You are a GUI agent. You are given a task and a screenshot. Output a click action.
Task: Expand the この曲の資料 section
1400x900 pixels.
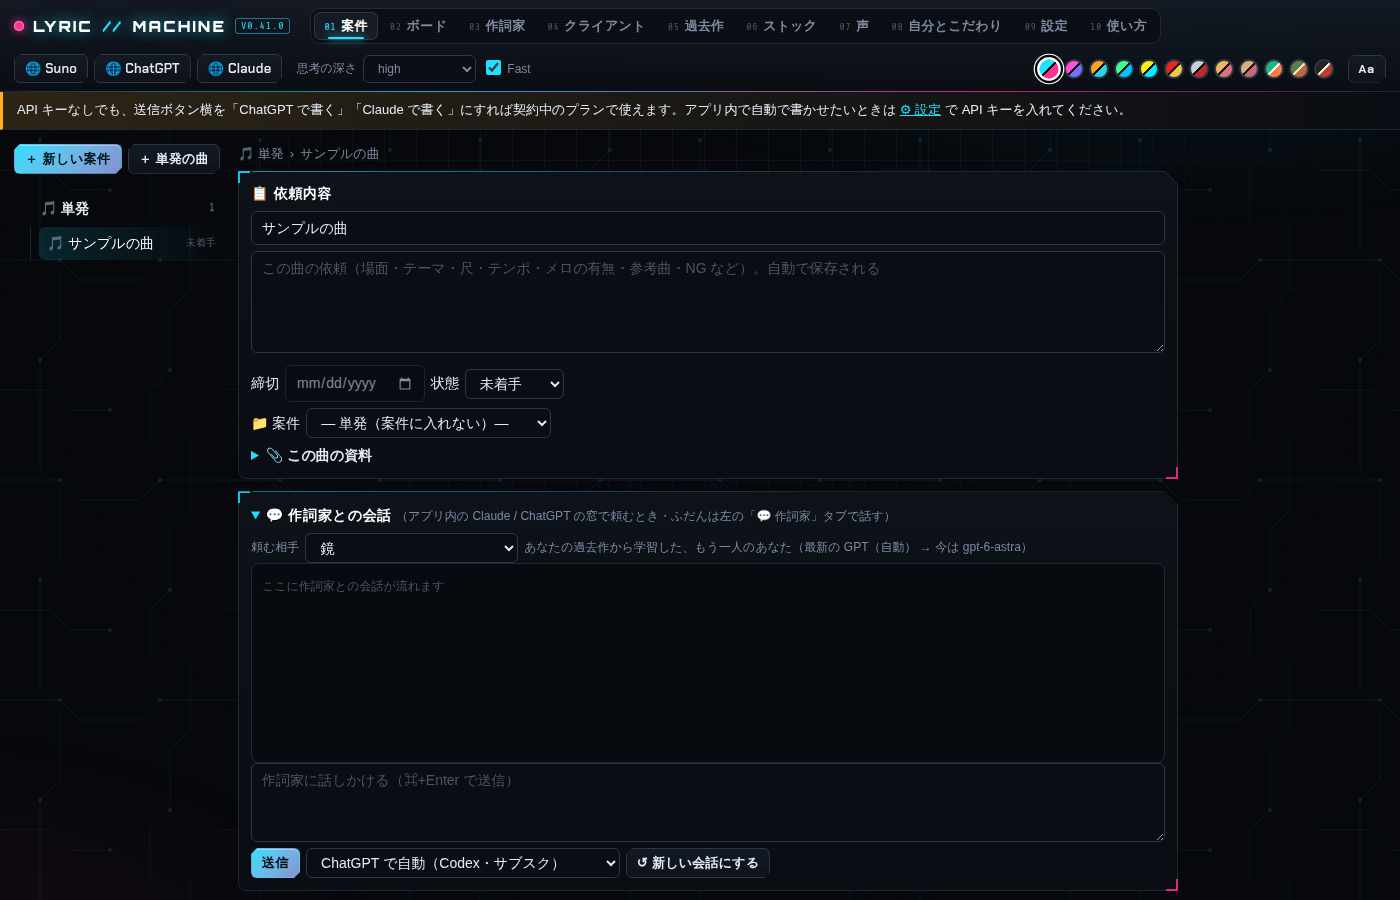[312, 456]
